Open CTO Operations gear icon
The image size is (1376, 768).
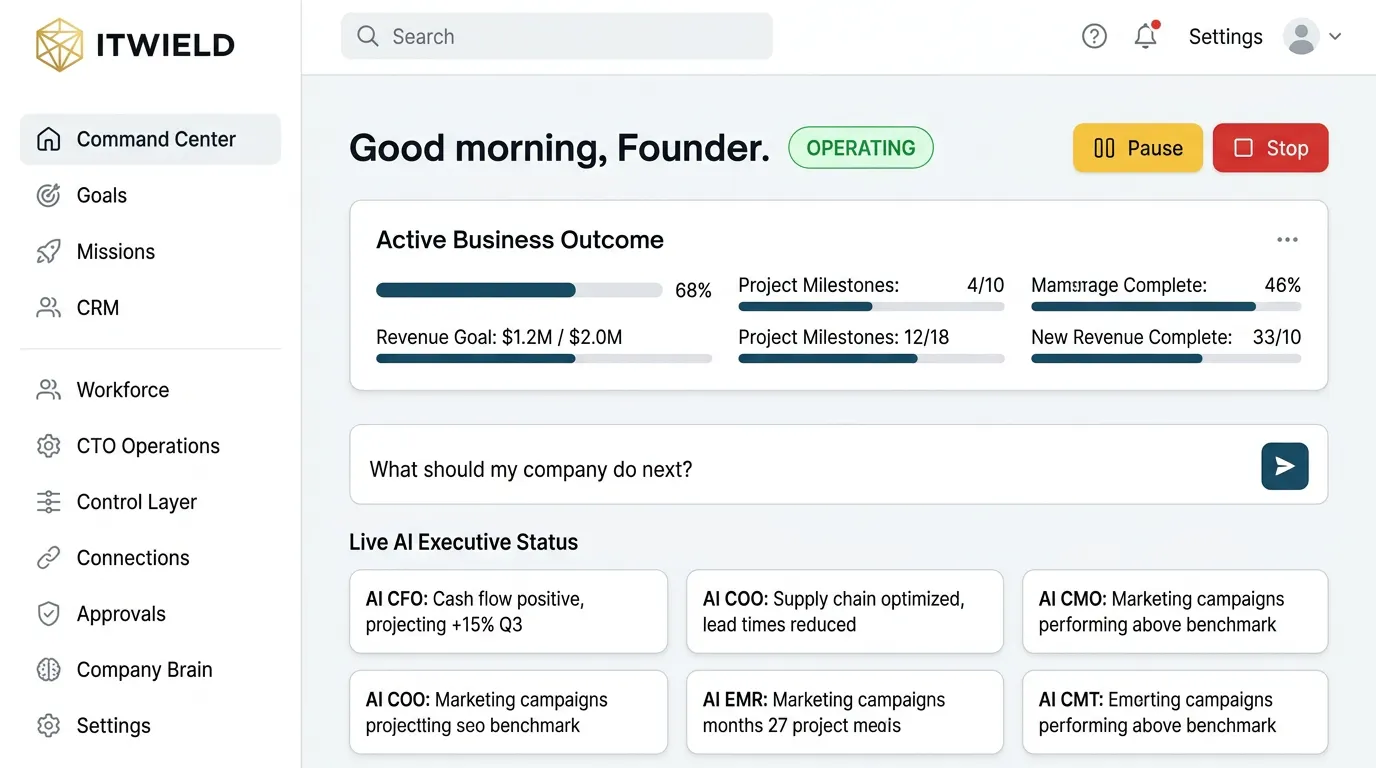point(48,445)
